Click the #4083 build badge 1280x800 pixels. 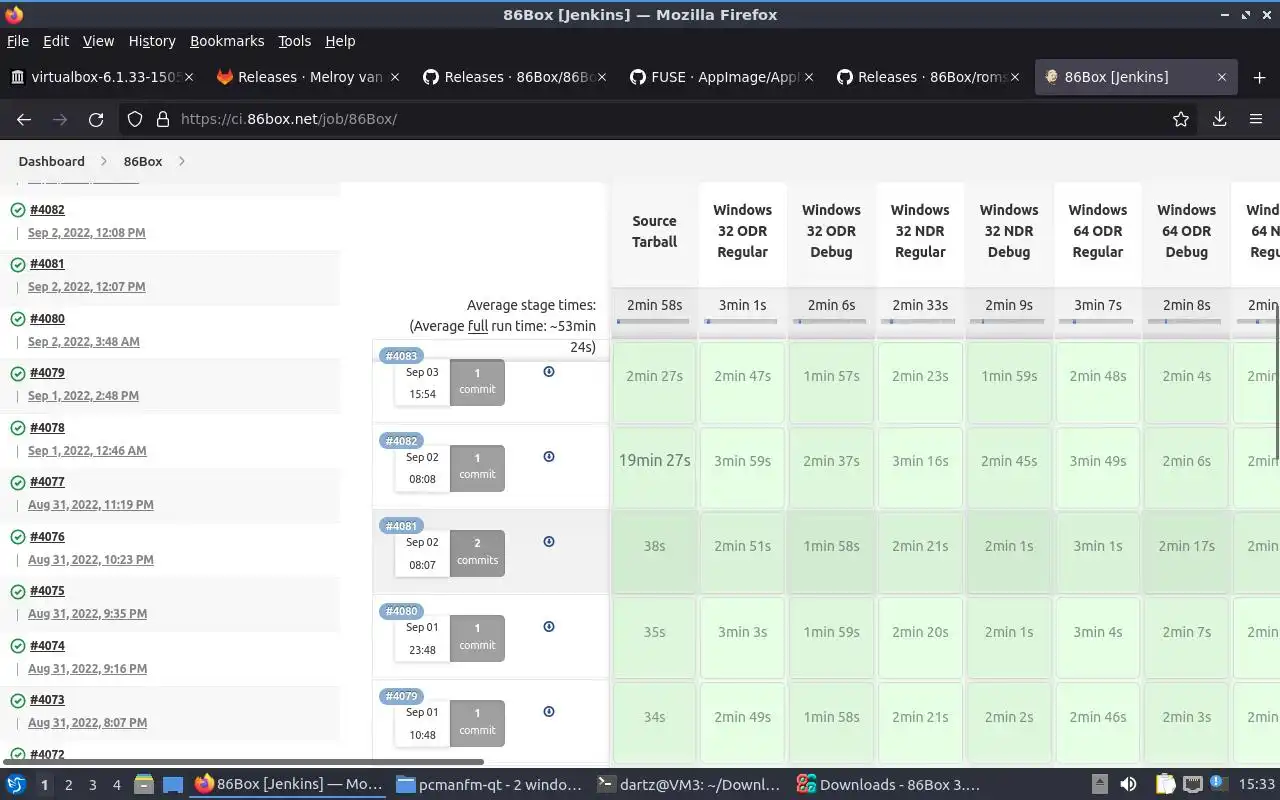point(401,356)
